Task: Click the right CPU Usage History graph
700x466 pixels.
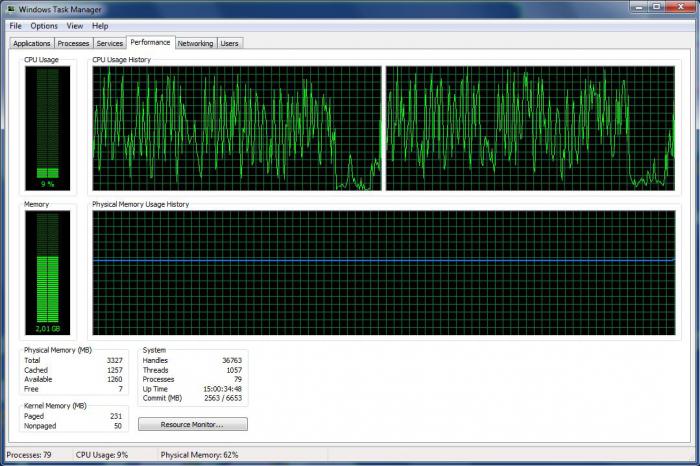Action: [530, 128]
